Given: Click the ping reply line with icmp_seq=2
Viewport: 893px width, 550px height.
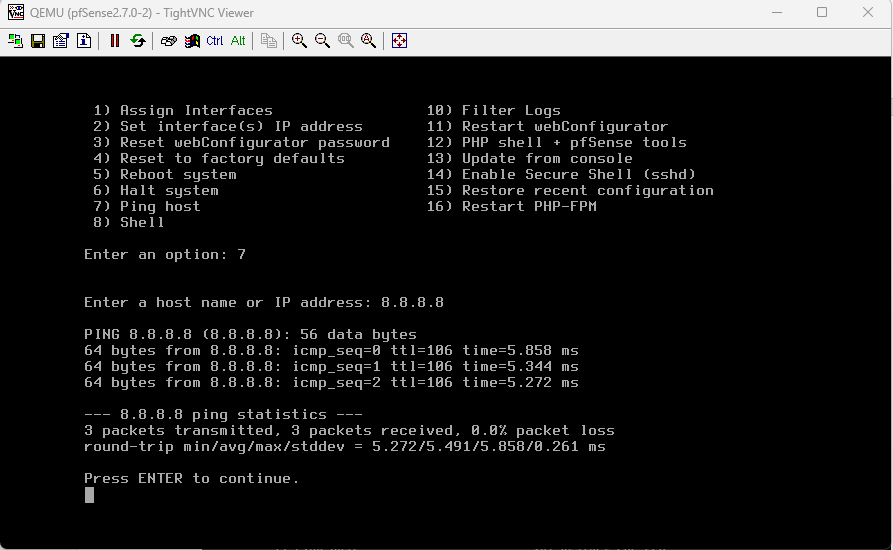Looking at the screenshot, I should [x=331, y=382].
